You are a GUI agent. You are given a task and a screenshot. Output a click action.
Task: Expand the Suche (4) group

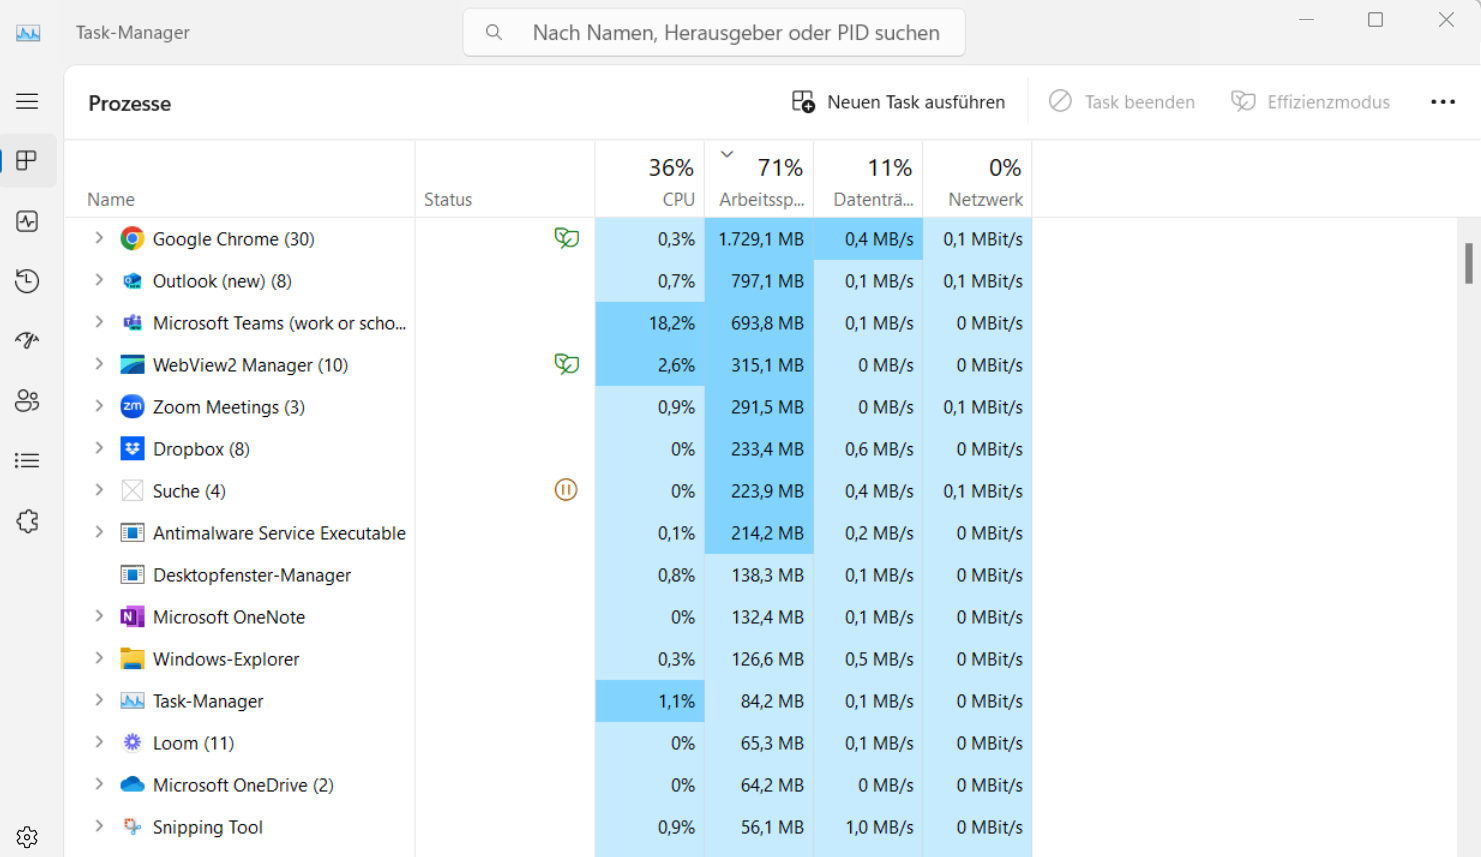pyautogui.click(x=99, y=490)
